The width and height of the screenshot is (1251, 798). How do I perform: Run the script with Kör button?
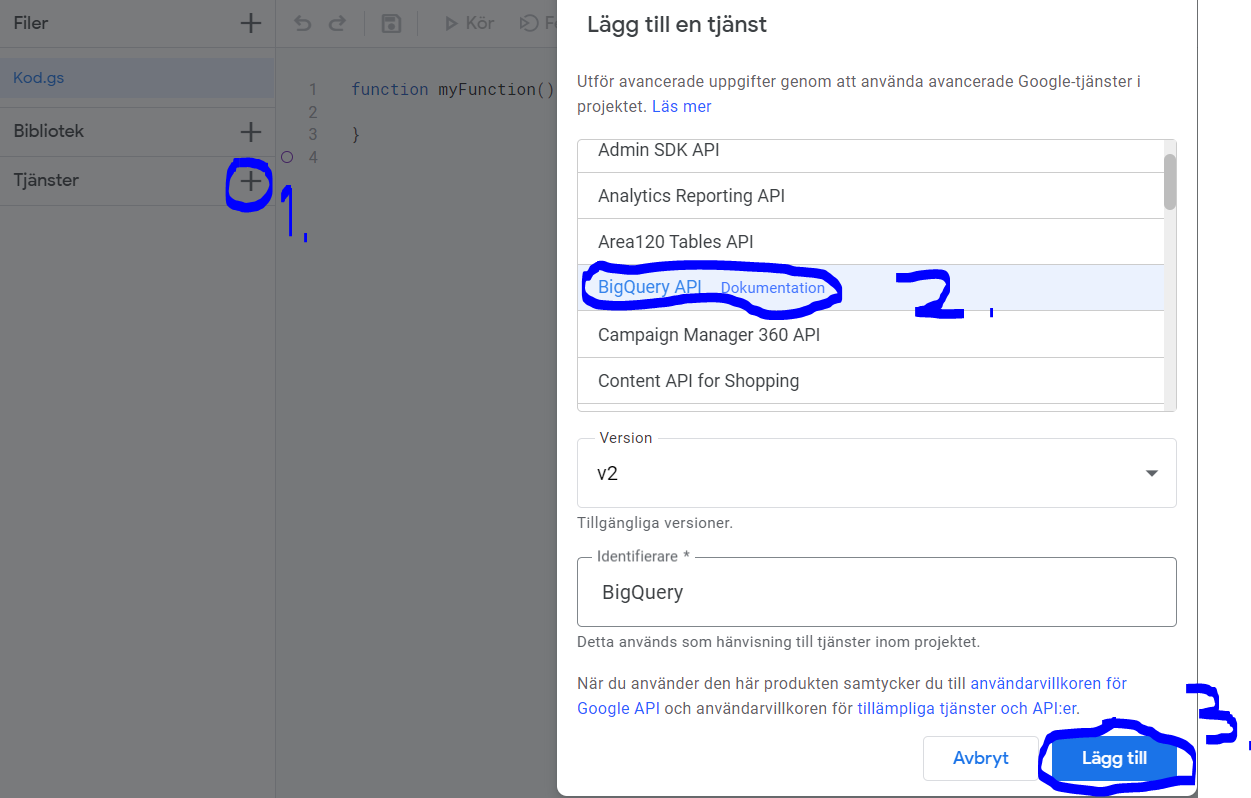tap(469, 23)
